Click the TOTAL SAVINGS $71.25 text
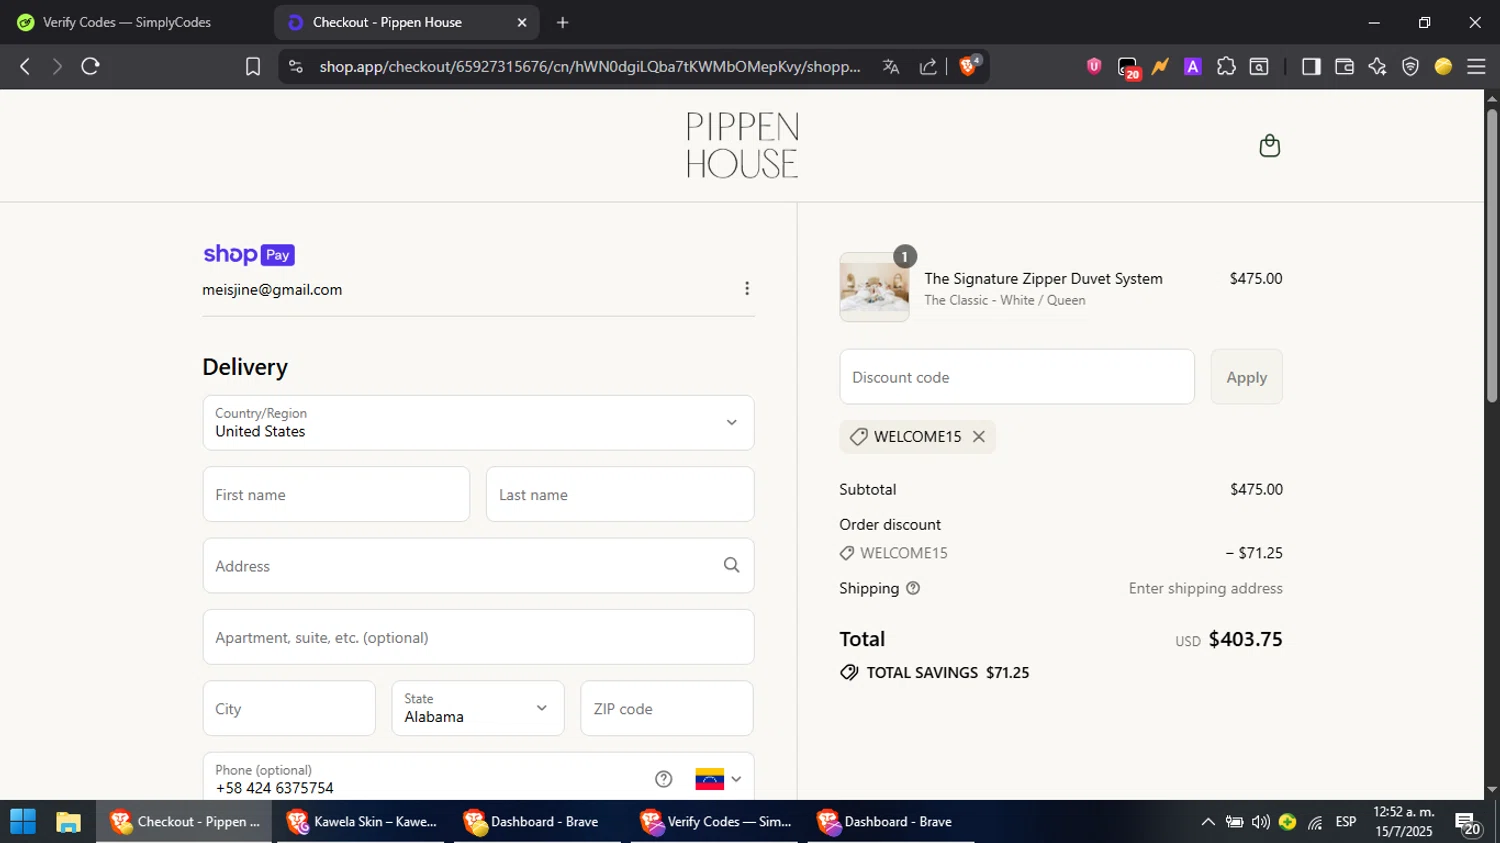This screenshot has width=1500, height=843. coord(948,673)
